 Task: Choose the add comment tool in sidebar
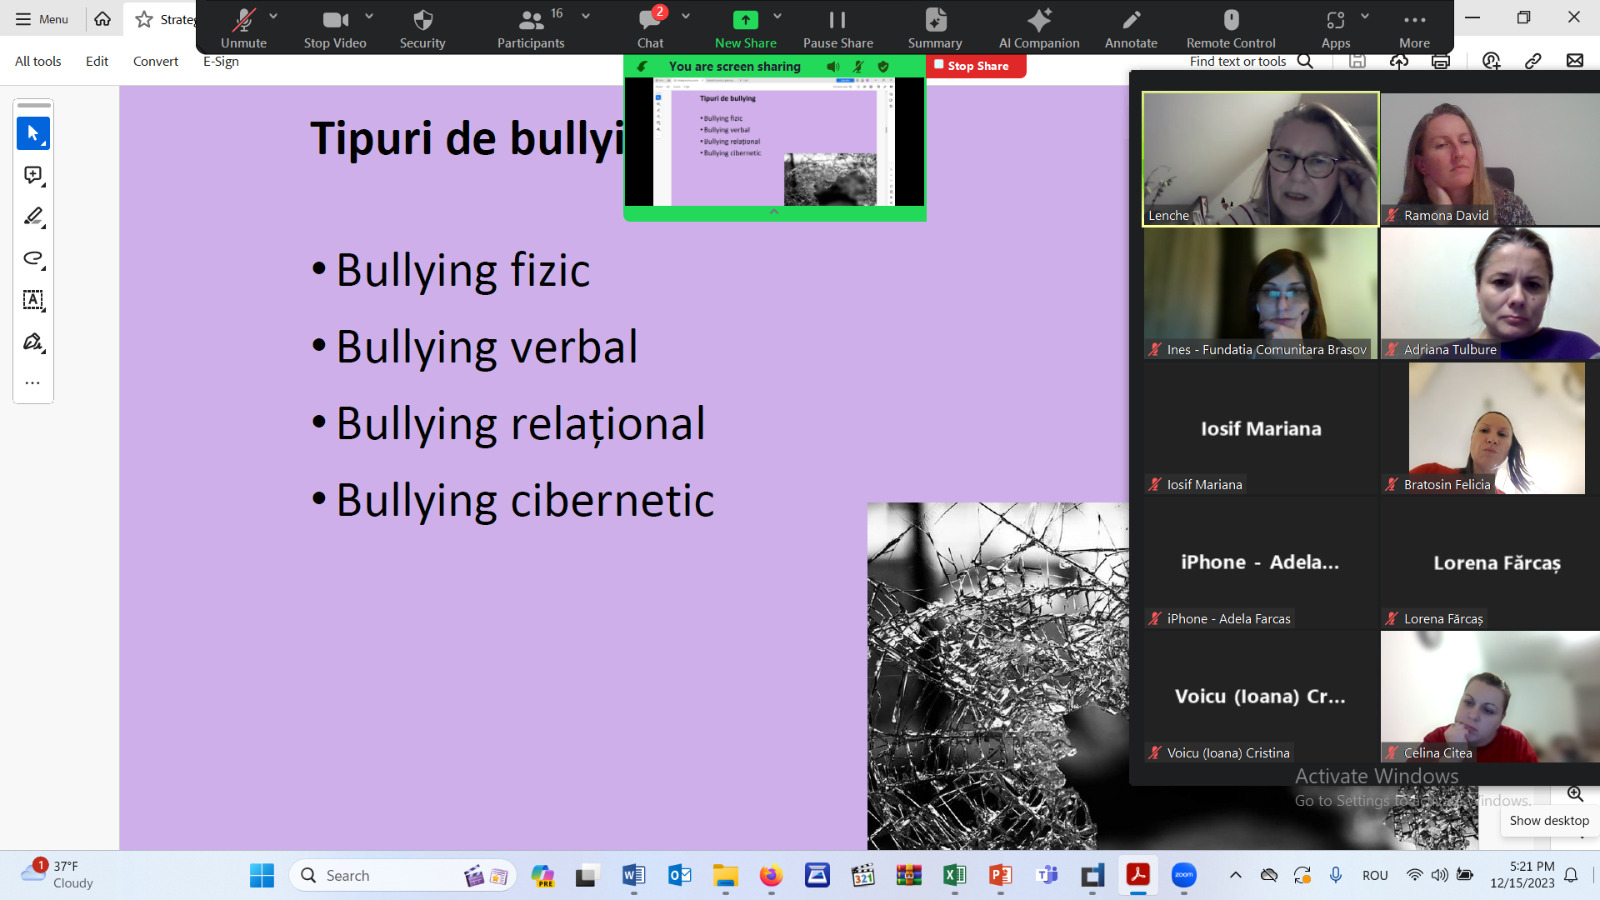33,175
